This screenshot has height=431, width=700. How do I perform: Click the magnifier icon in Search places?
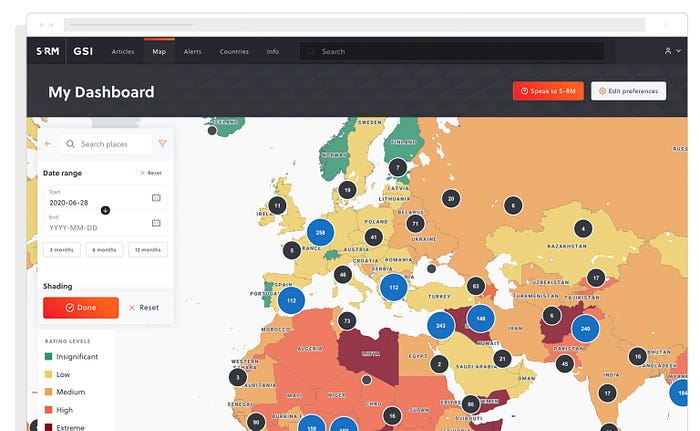[70, 144]
